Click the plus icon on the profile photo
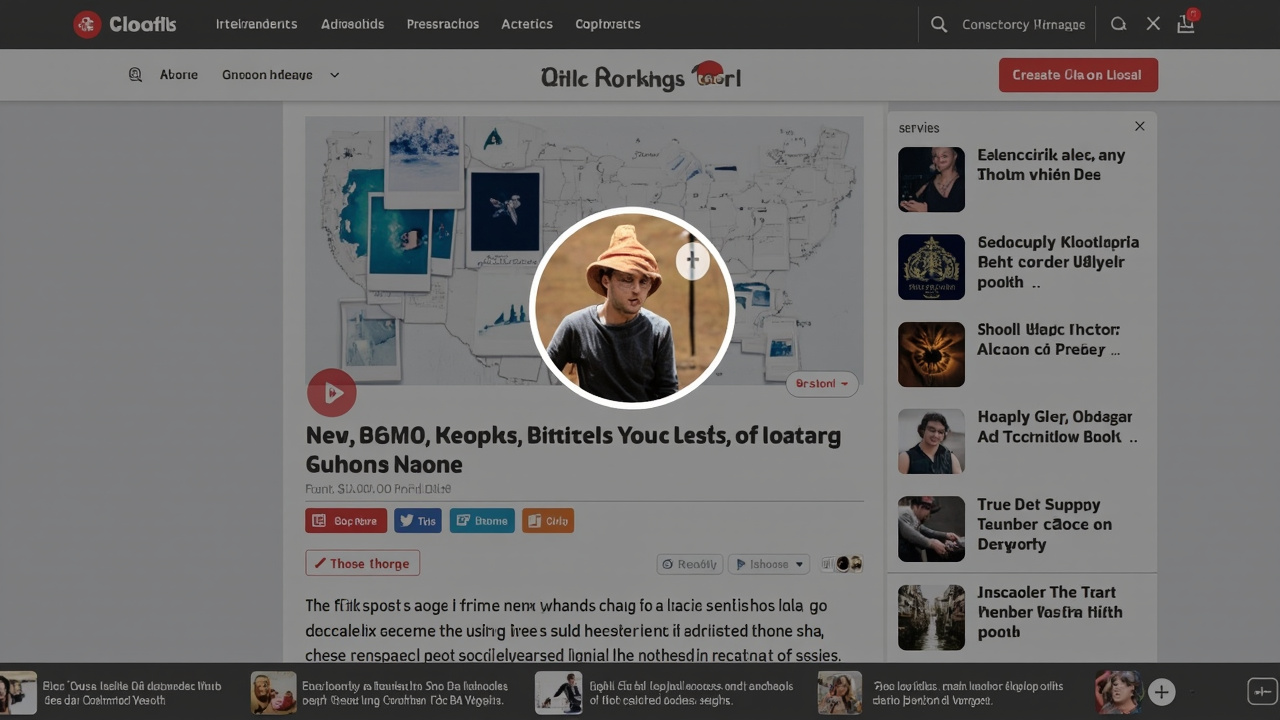The image size is (1280, 720). (x=692, y=260)
